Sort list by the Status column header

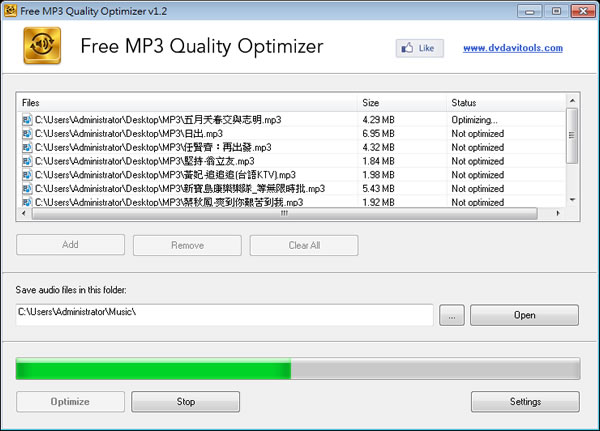pyautogui.click(x=505, y=103)
